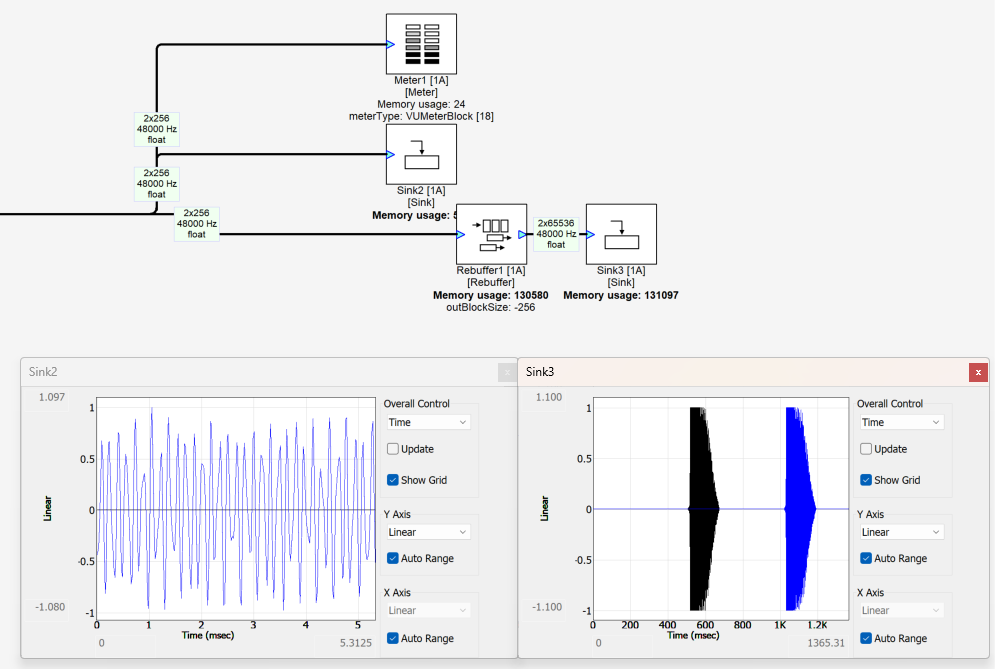This screenshot has height=669, width=995.
Task: Open Overall Control dropdown in Sink2
Action: (x=428, y=422)
